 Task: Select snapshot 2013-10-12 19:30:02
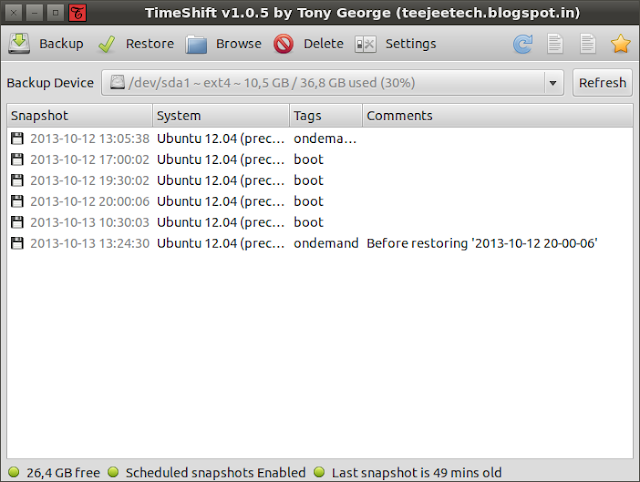(x=90, y=180)
